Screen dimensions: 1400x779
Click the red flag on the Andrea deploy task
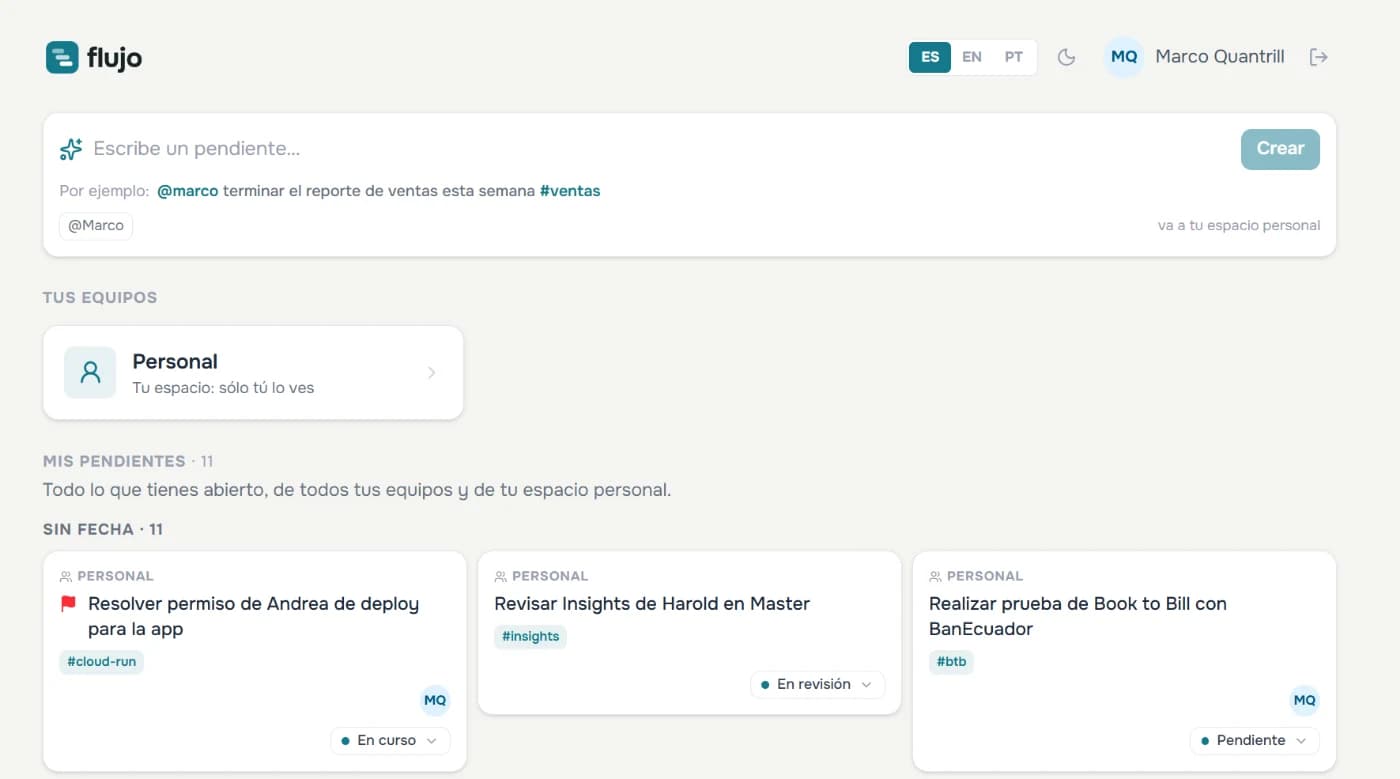[x=68, y=604]
